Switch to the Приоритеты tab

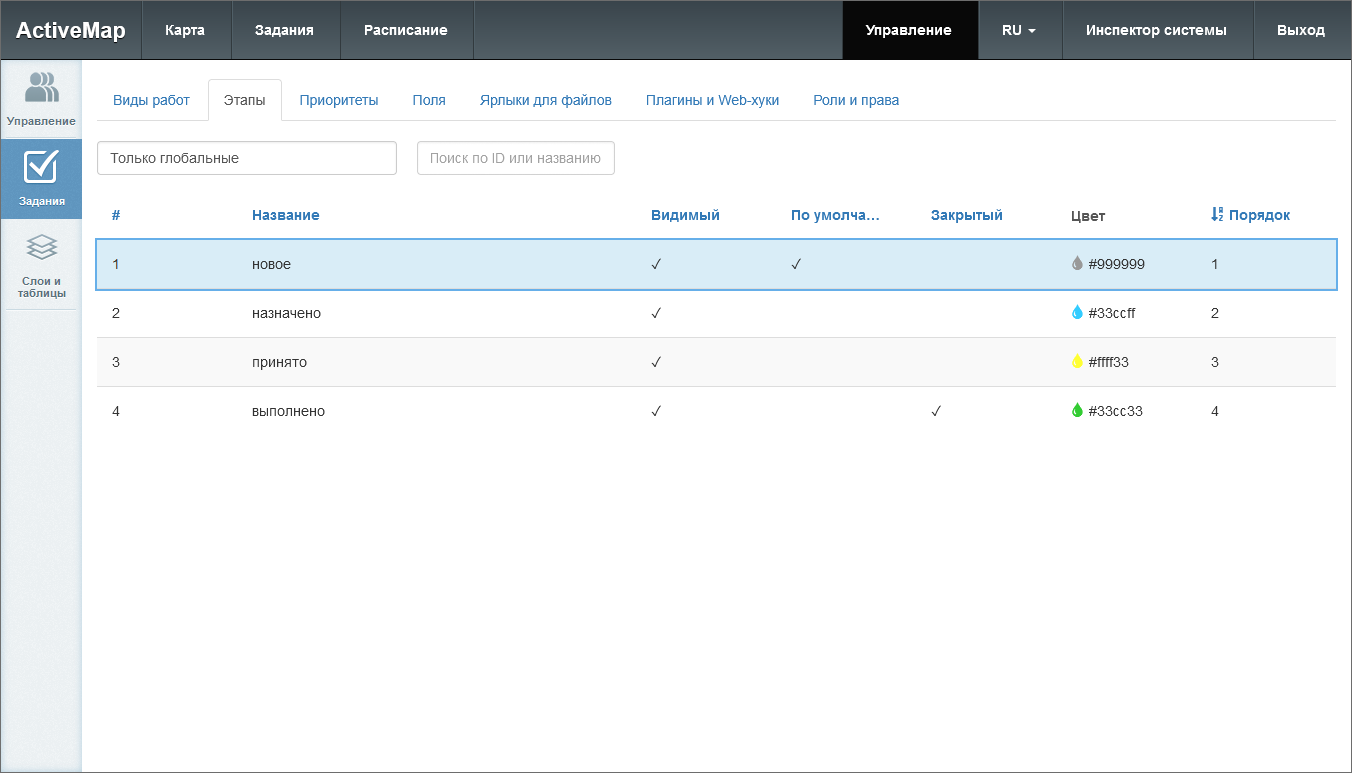[339, 100]
